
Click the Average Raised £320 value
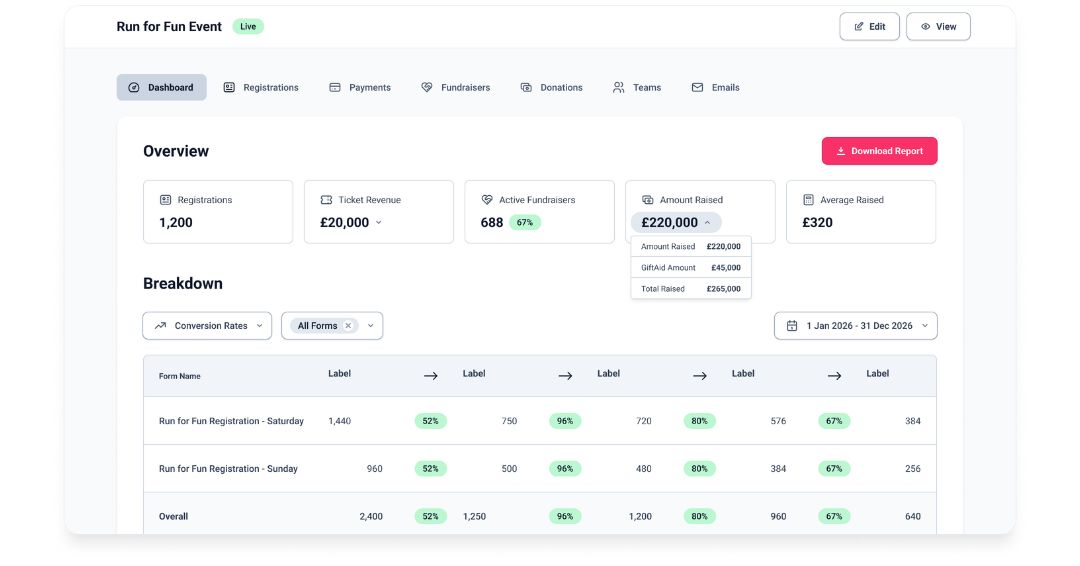pos(818,222)
